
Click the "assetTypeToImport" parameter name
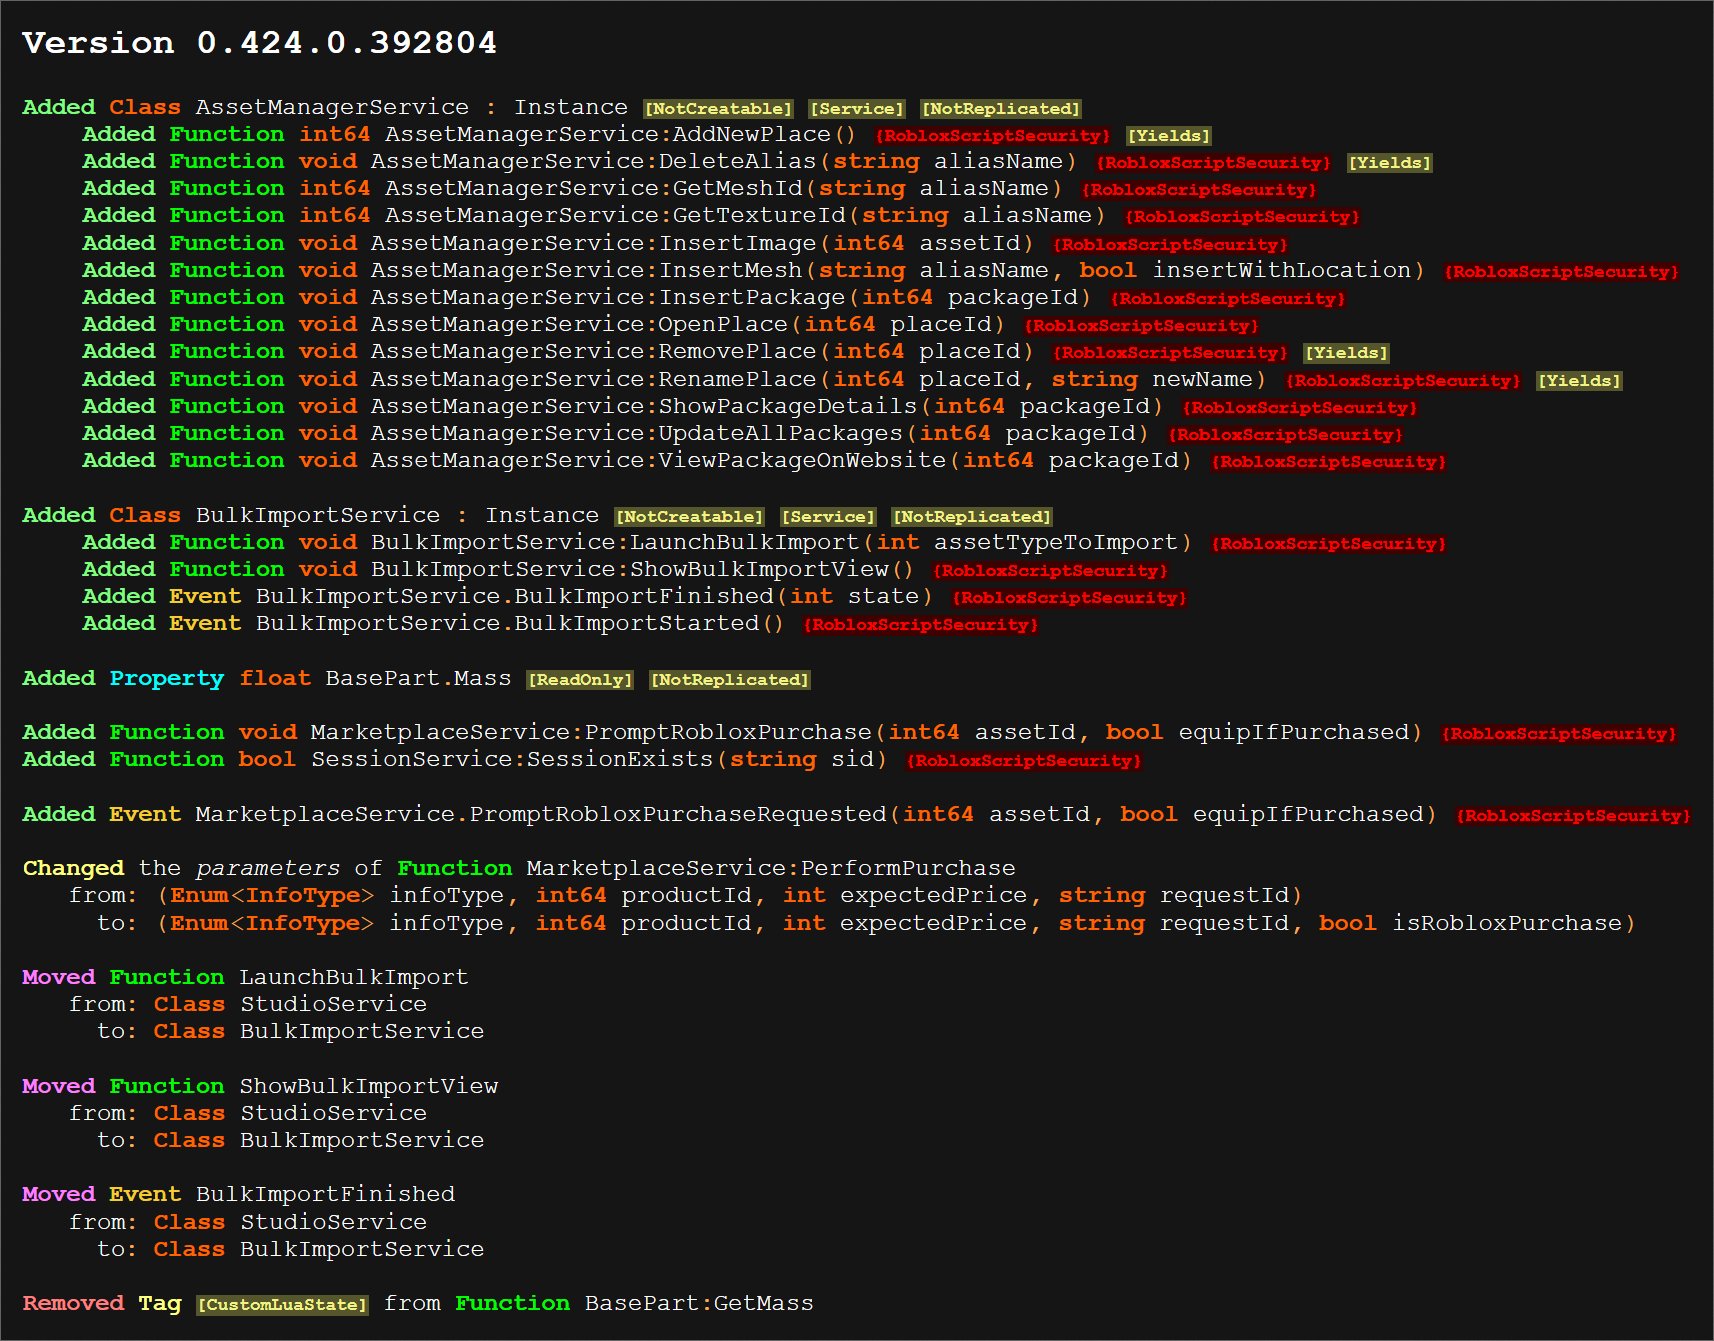1056,542
